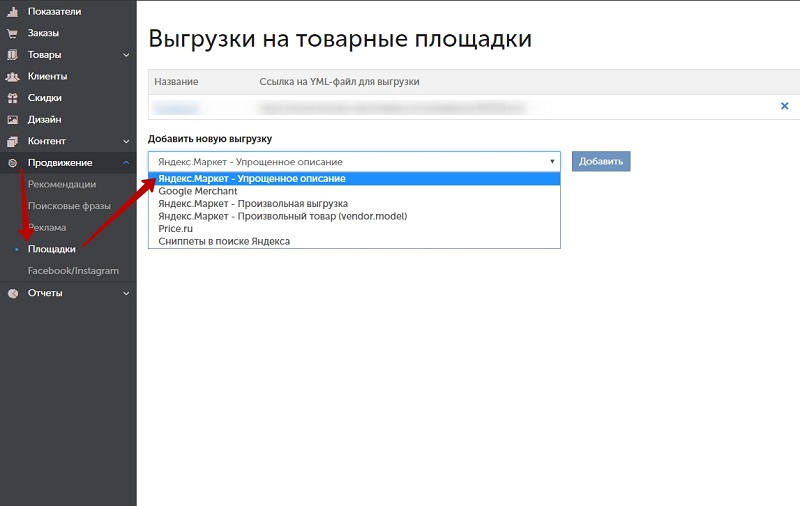Select Яндекс.Маркет - Упрощенное описание option
This screenshot has height=506, width=800.
[x=354, y=179]
